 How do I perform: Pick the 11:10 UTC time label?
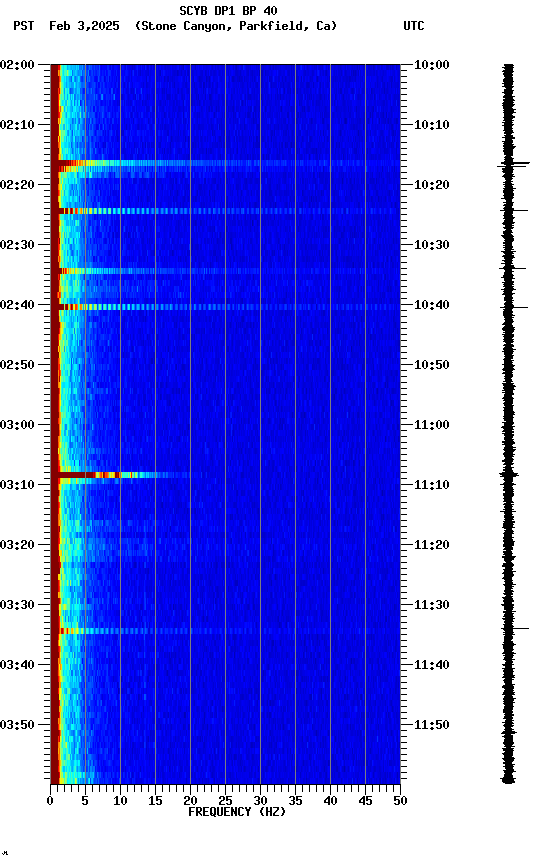pyautogui.click(x=431, y=485)
